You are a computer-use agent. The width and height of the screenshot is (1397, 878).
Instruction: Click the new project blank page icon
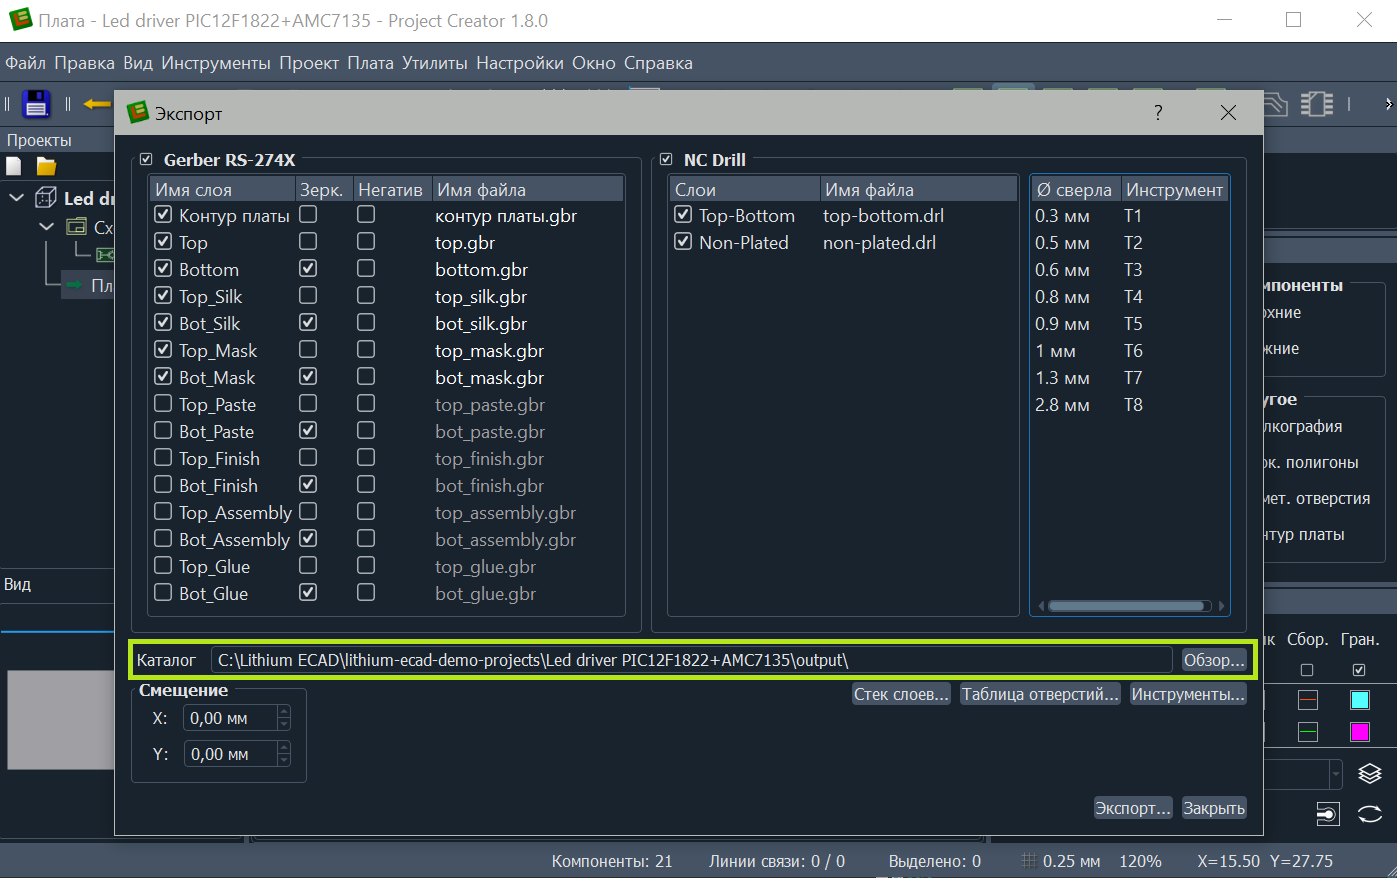coord(14,166)
